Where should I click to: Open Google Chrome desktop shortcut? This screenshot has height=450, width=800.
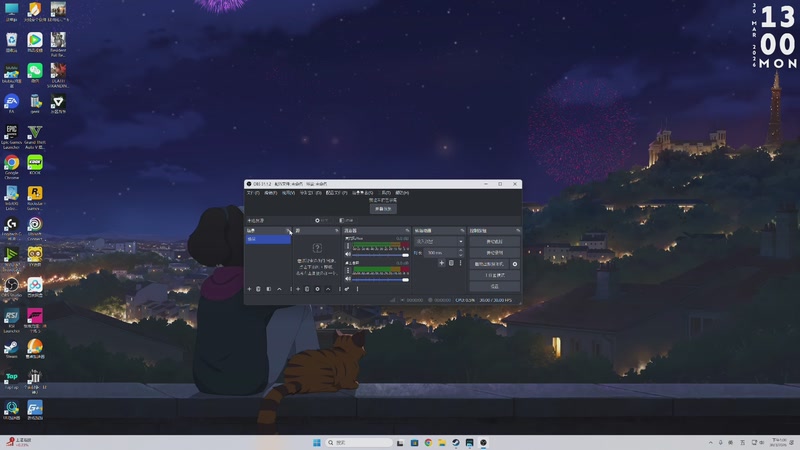(11, 166)
